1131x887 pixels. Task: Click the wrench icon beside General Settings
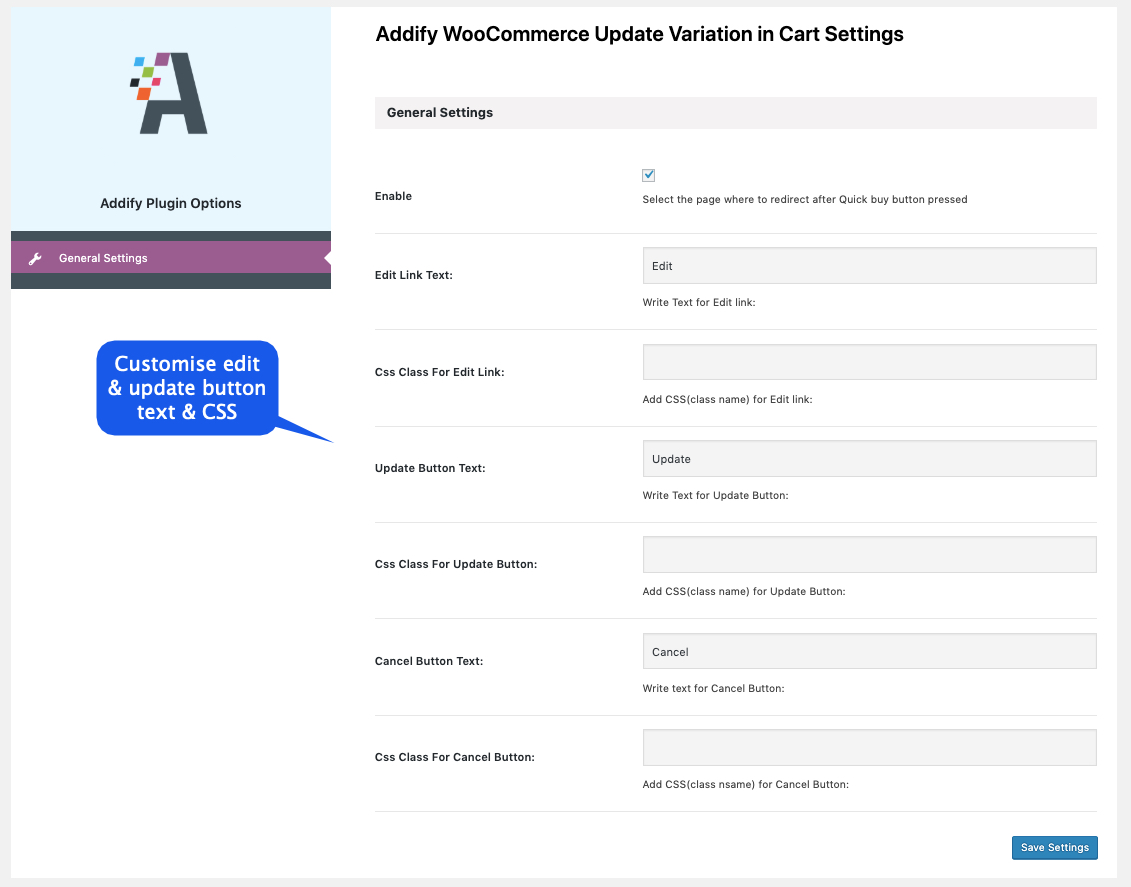click(x=36, y=257)
